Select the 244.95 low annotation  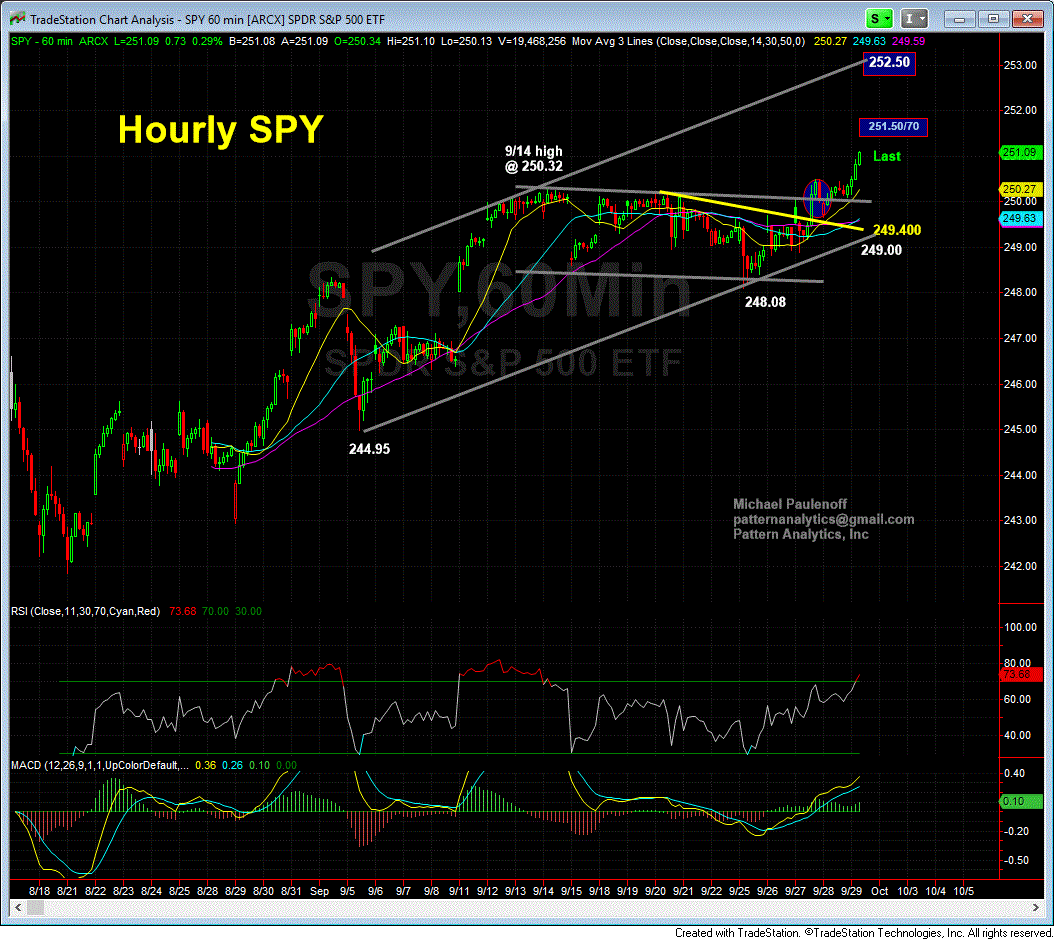369,449
